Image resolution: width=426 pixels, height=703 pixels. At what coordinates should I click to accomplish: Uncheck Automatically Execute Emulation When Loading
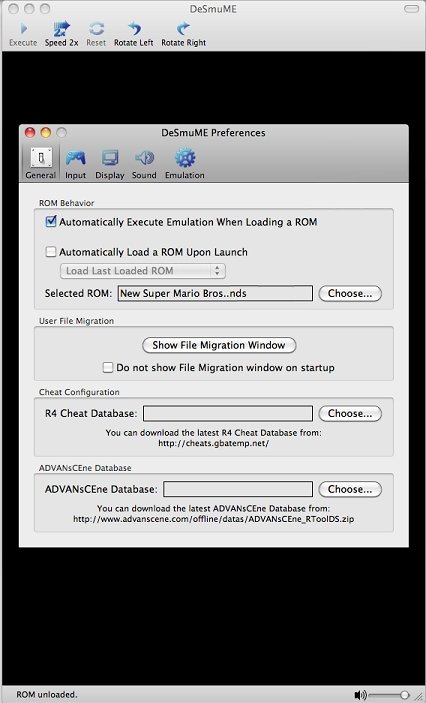click(51, 221)
